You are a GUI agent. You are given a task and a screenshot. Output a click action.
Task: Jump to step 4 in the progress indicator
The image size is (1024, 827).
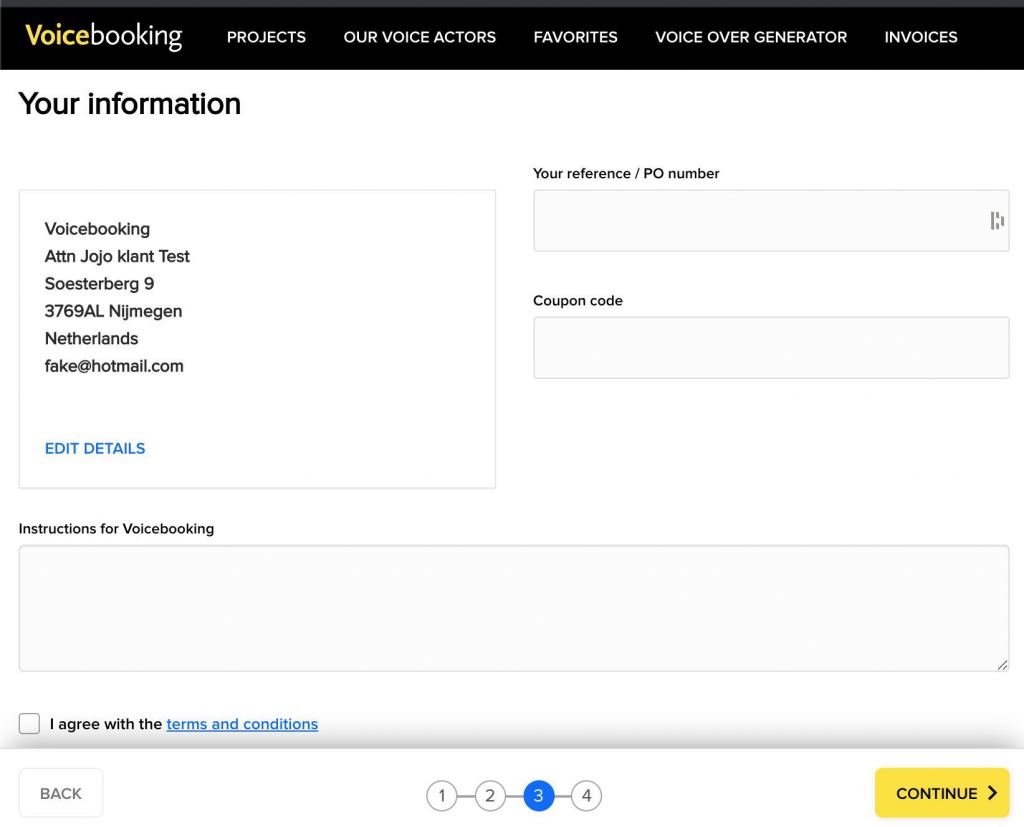586,796
